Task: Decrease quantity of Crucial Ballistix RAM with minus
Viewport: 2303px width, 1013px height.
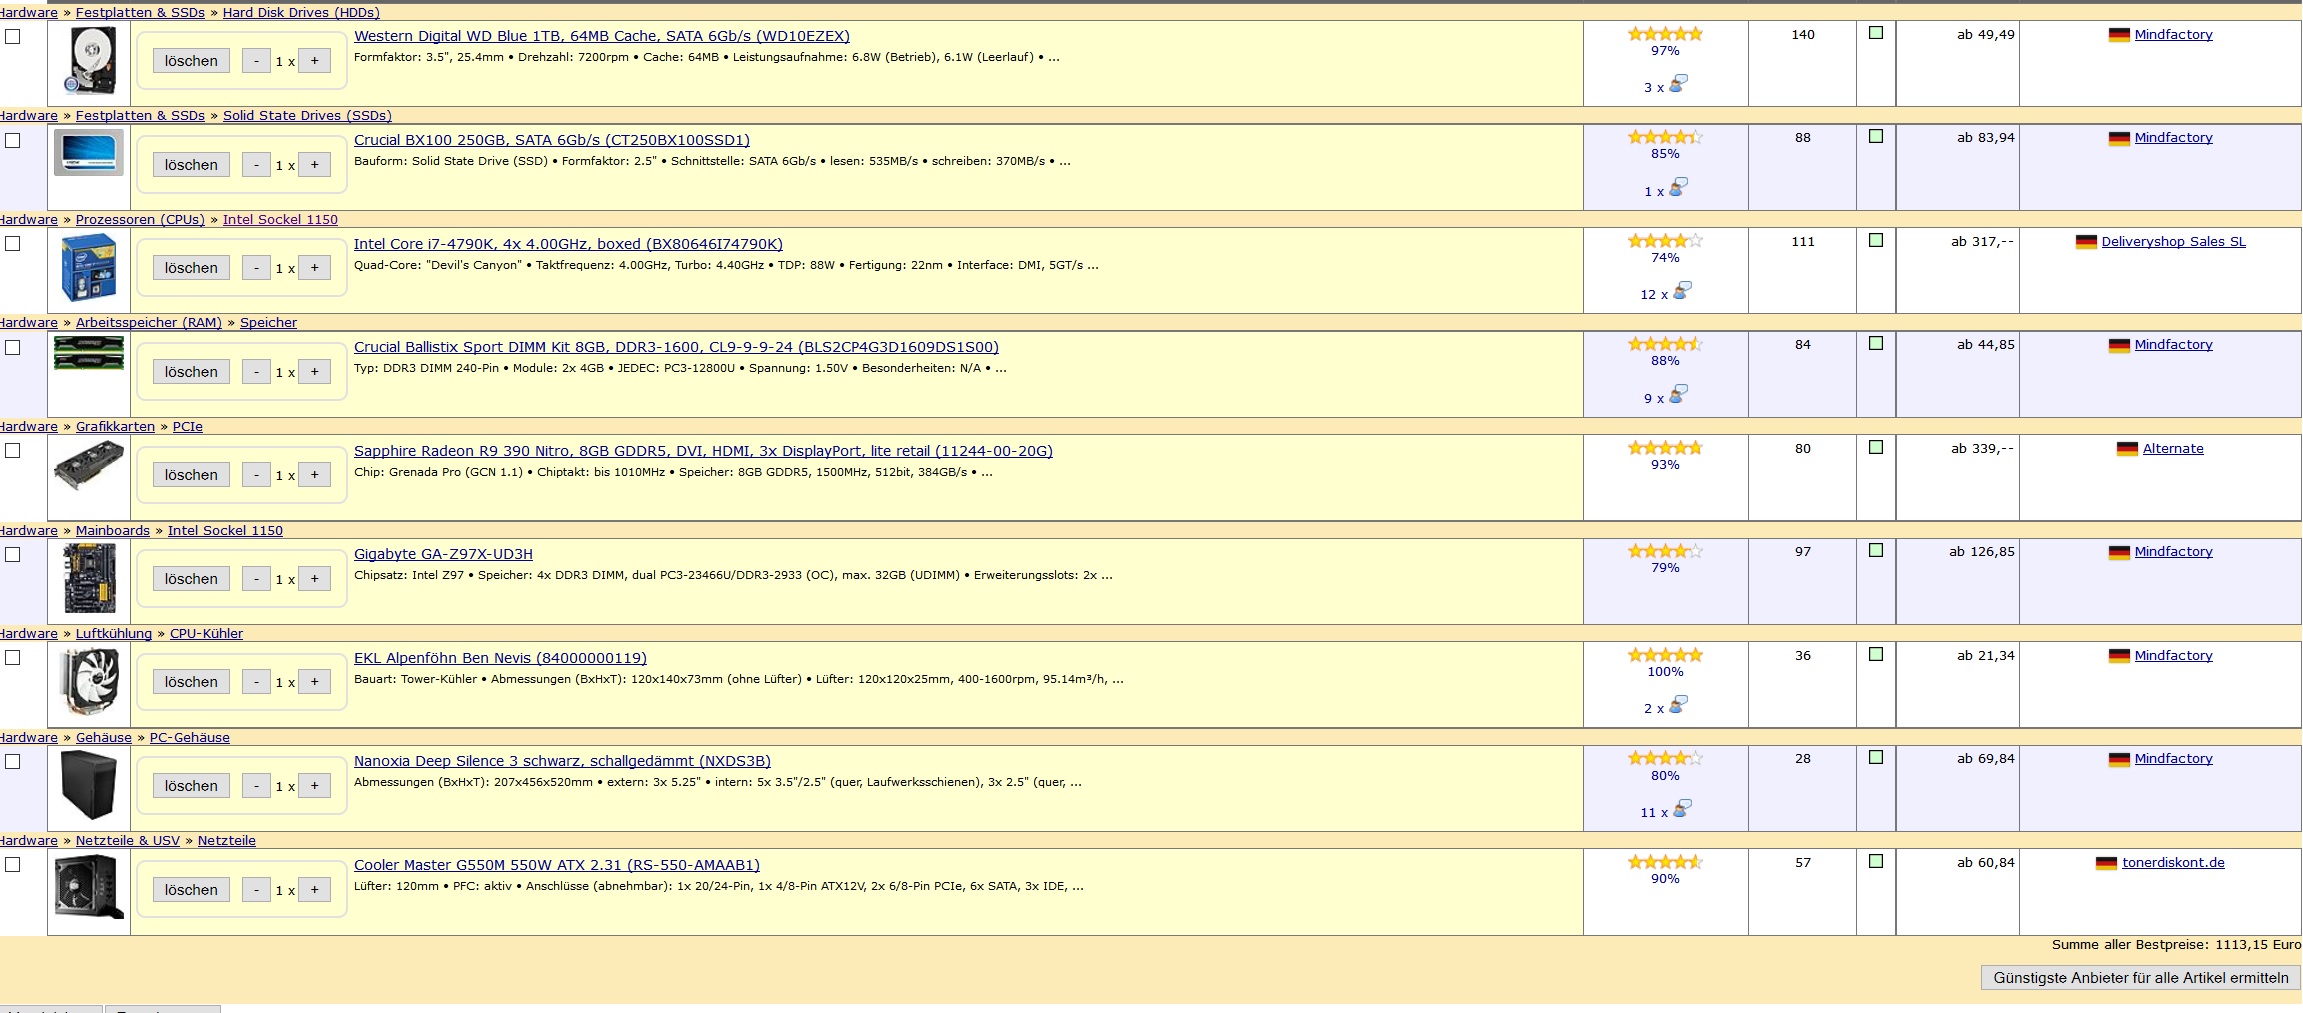Action: [256, 372]
